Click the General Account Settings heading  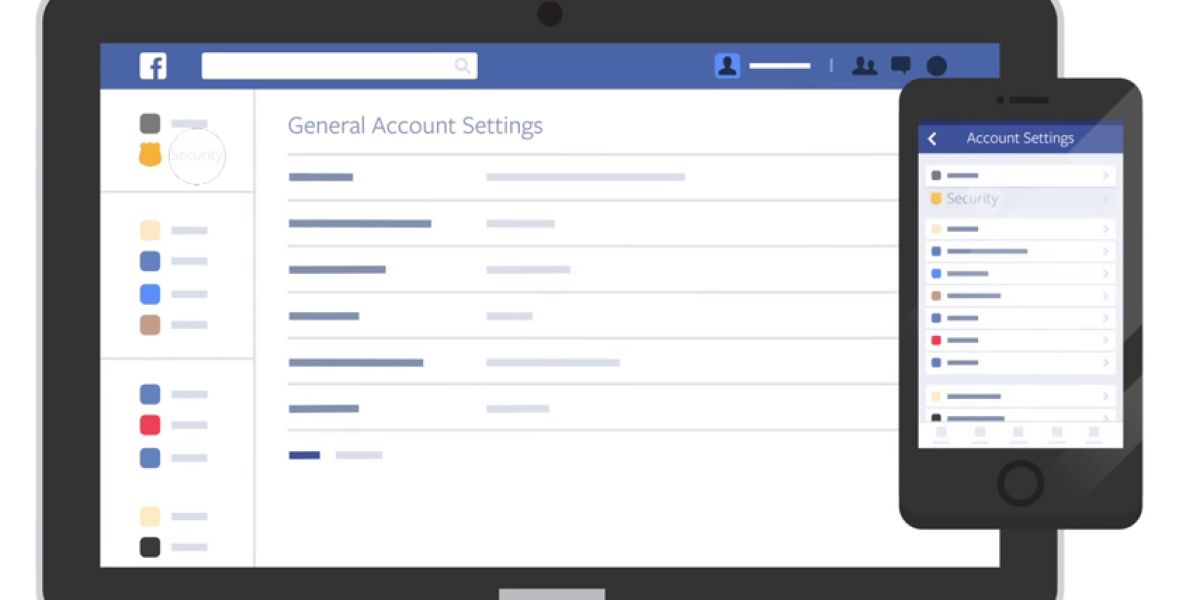pyautogui.click(x=415, y=126)
